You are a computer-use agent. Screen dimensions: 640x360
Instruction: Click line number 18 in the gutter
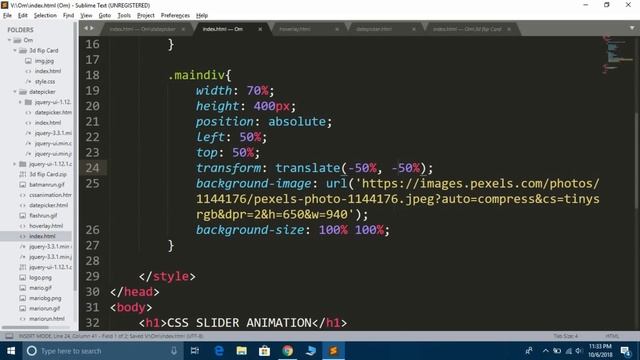point(92,75)
